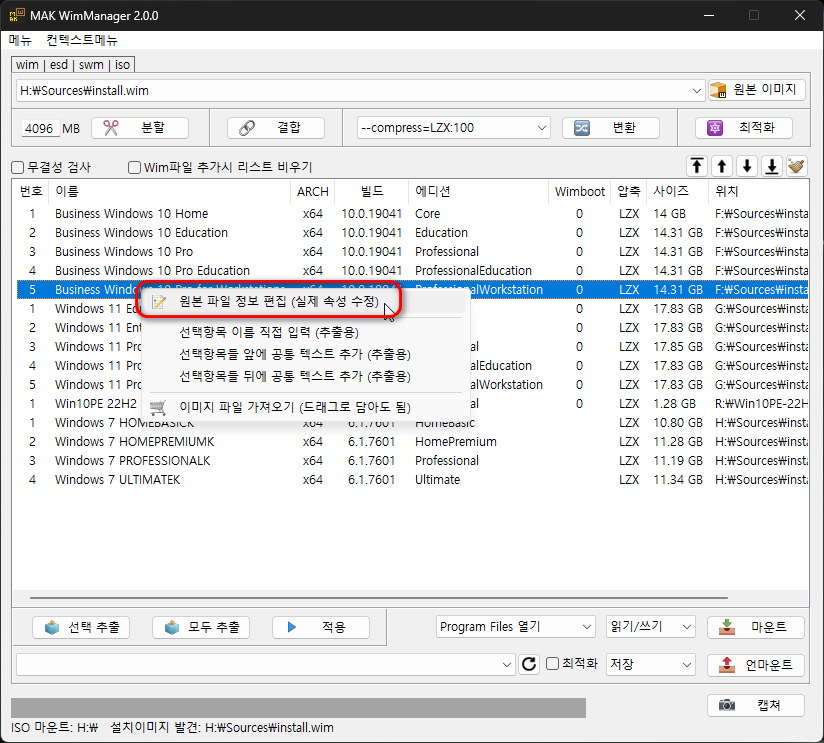This screenshot has height=743, width=824.
Task: Select the Win10PE 22H2 row
Action: (x=413, y=404)
